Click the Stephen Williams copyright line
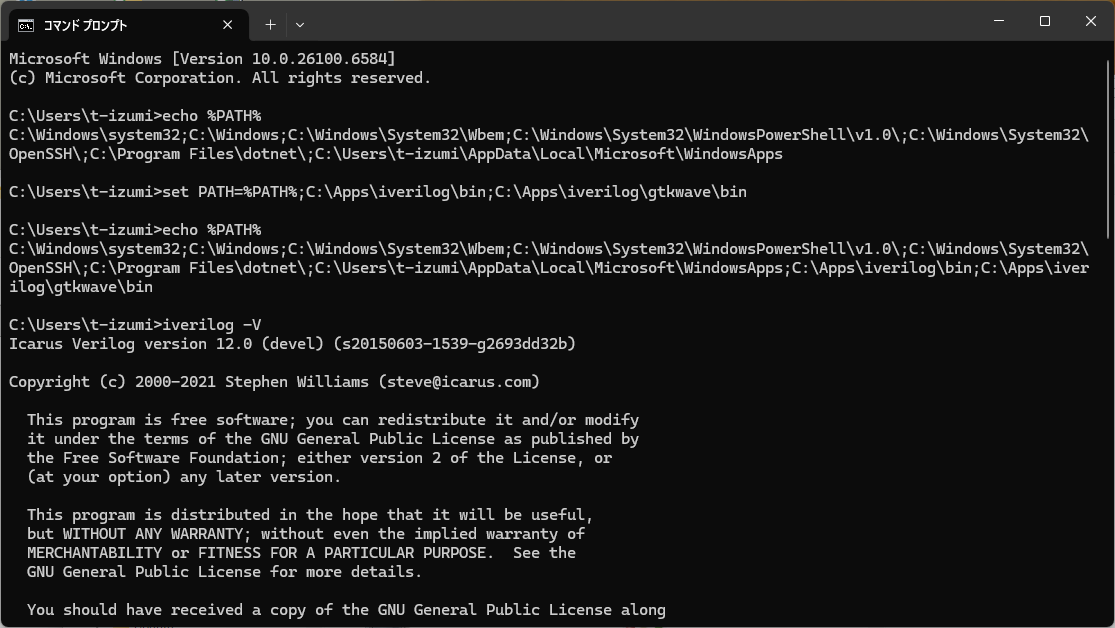 click(274, 382)
